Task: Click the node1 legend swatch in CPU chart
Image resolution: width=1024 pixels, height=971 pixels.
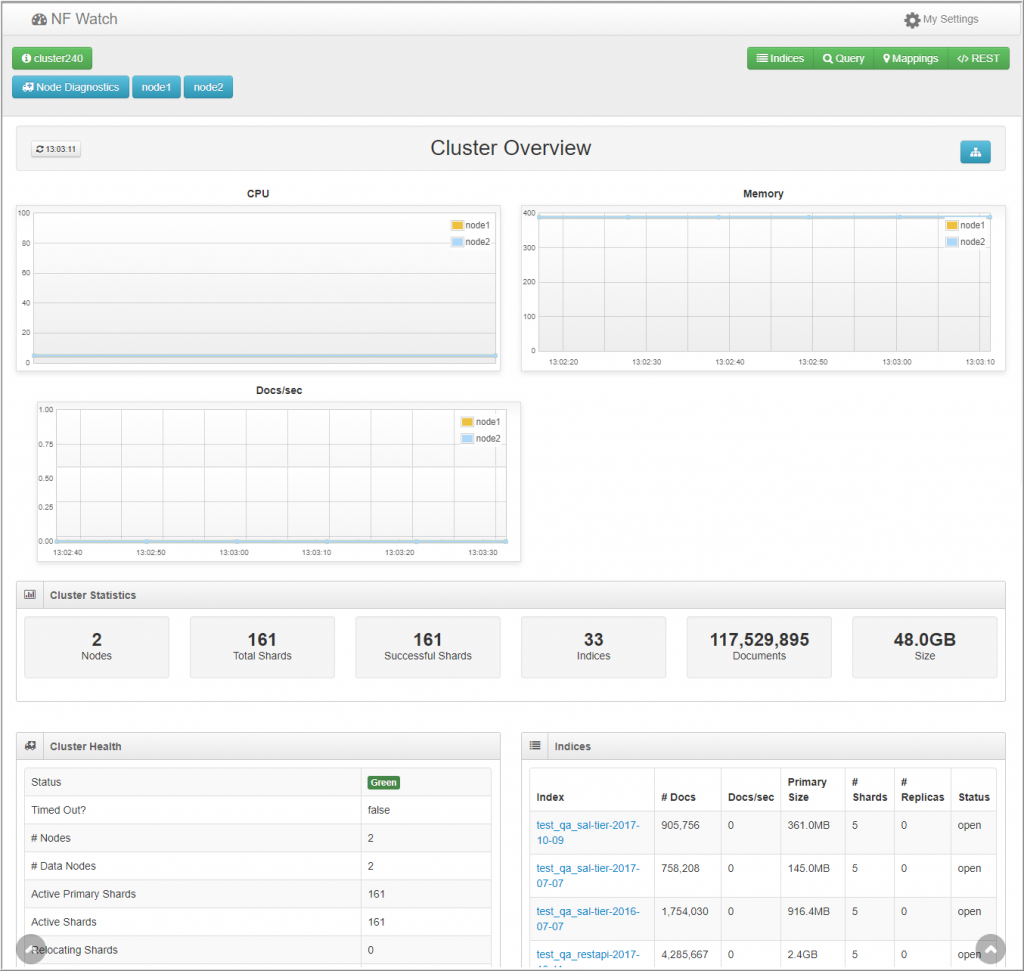Action: (x=457, y=225)
